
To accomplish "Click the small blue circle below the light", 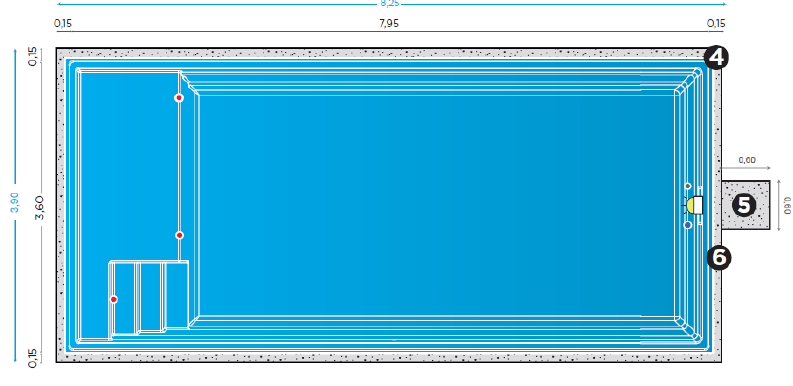I will tap(688, 225).
